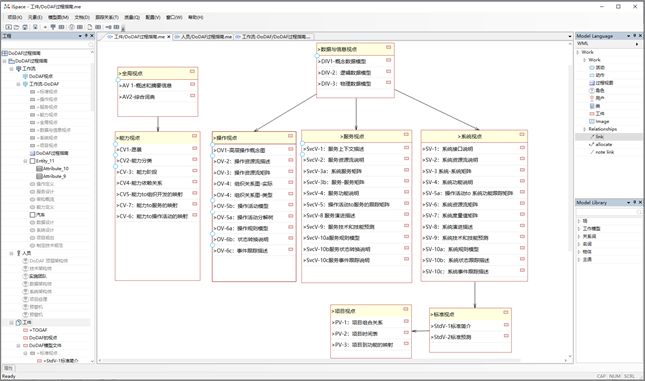Image resolution: width=645 pixels, height=381 pixels.
Task: Collapse the 工作流-DoDAF tree node
Action: (x=18, y=84)
